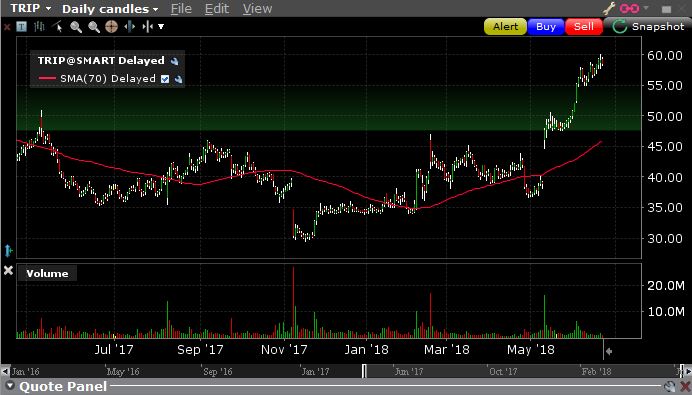Image resolution: width=692 pixels, height=395 pixels.
Task: Open TRIP symbol dropdown
Action: point(48,9)
